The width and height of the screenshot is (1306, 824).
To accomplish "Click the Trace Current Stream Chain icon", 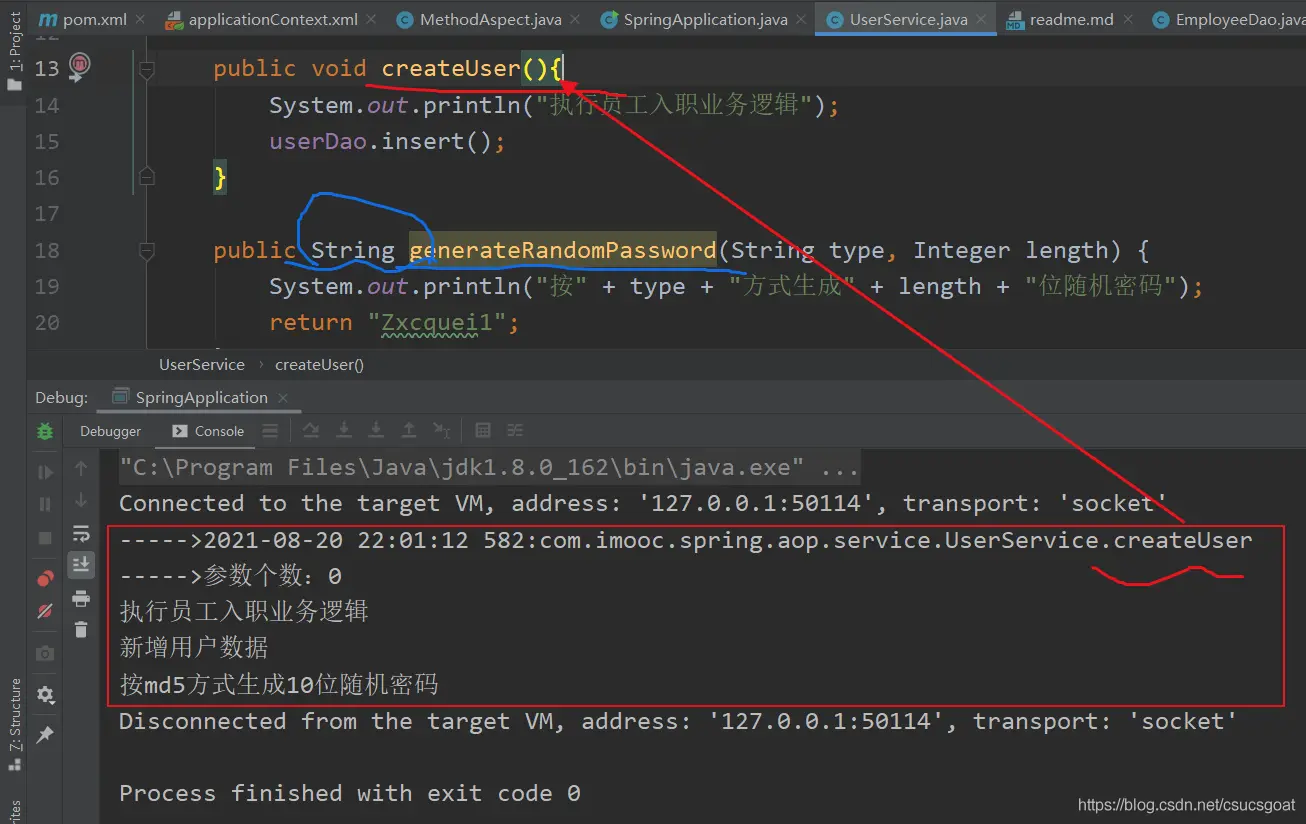I will [515, 431].
